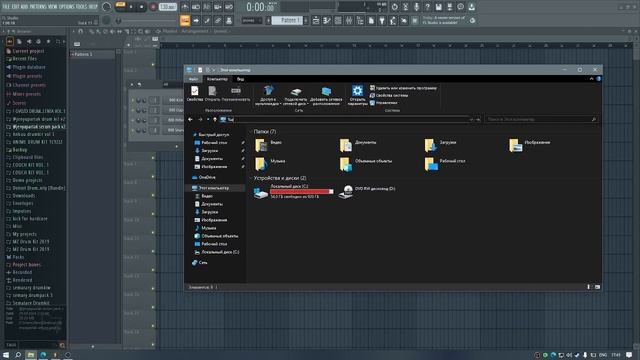
Task: Collapse the Explorer ribbon with the chevron
Action: click(591, 79)
